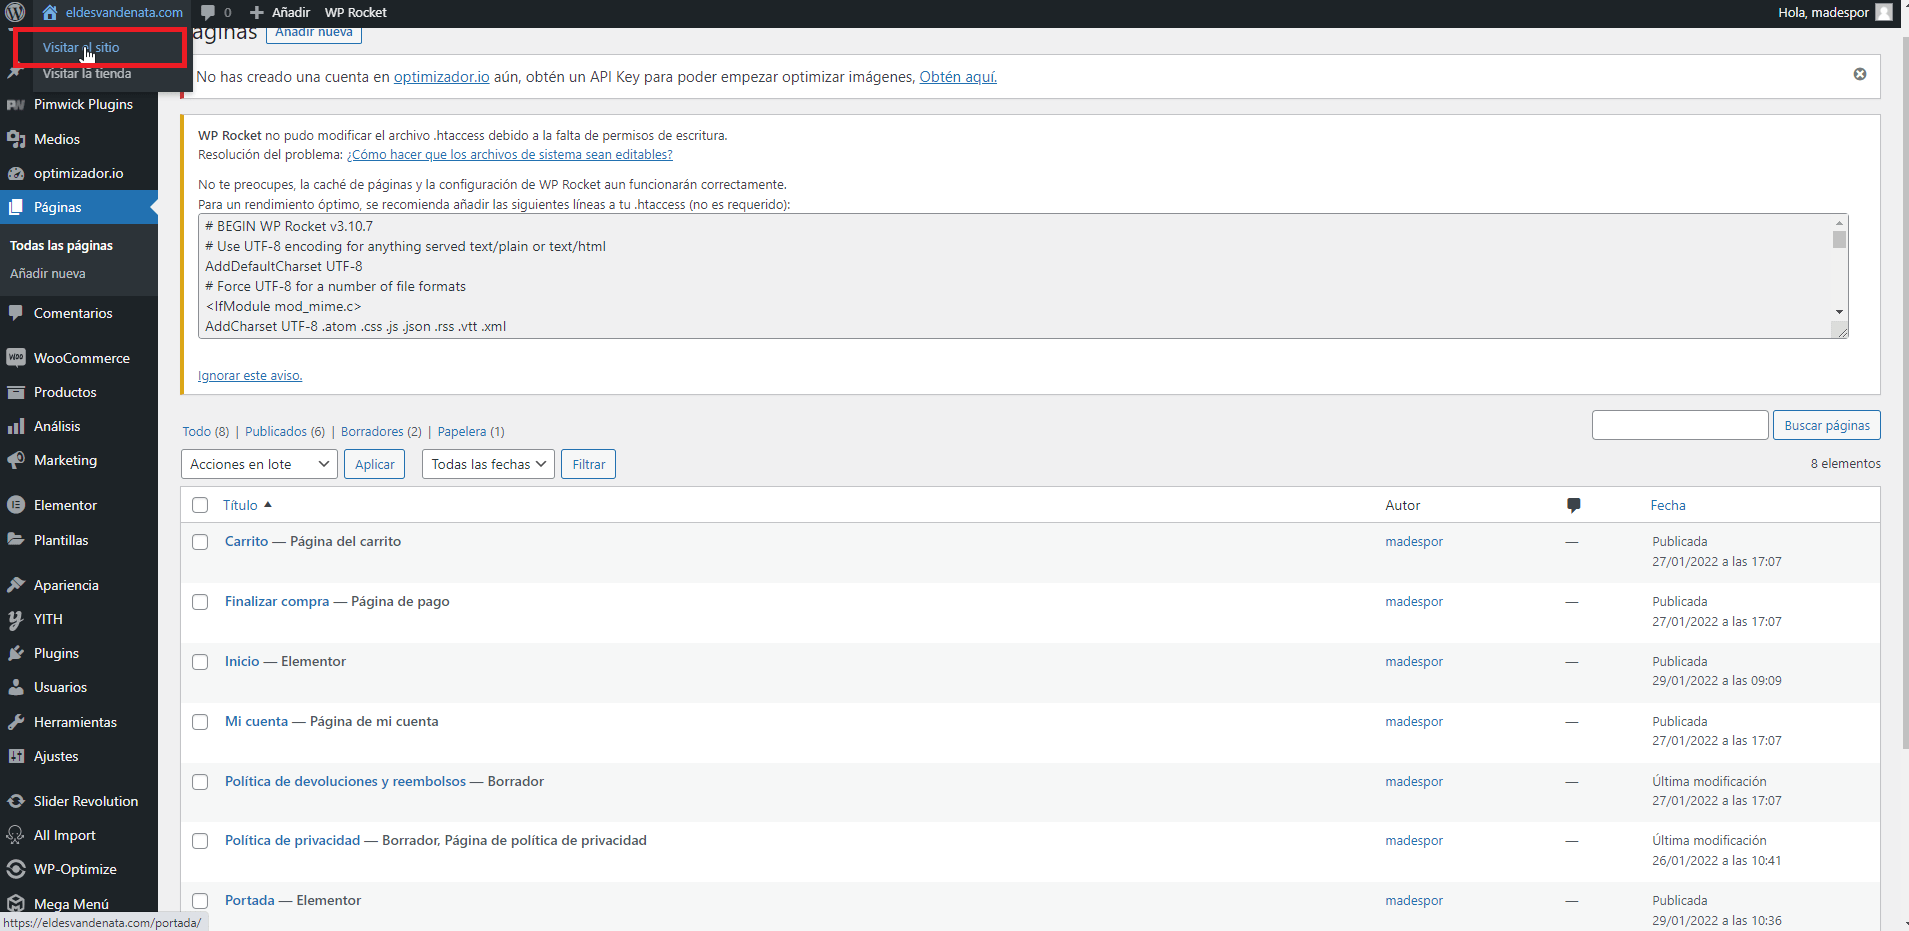Open Añadir nueva submenu item under Páginas
Image resolution: width=1909 pixels, height=931 pixels.
pos(48,273)
